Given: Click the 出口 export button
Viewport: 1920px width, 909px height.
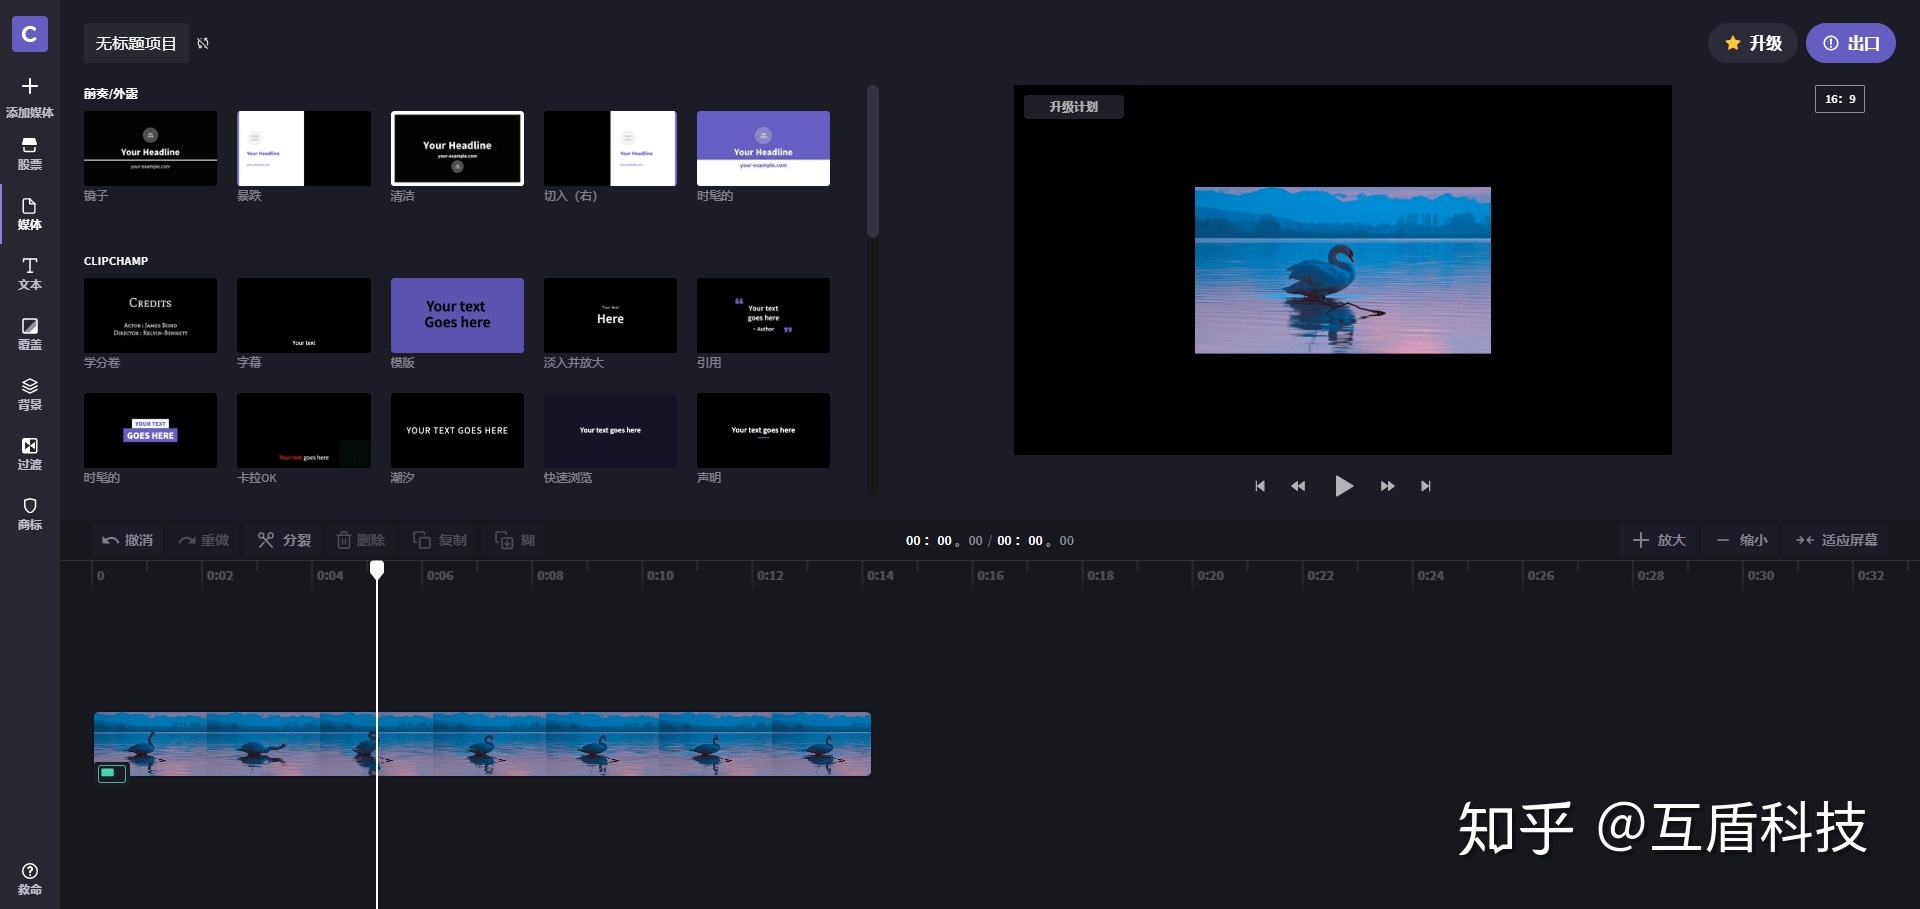Looking at the screenshot, I should [1850, 43].
